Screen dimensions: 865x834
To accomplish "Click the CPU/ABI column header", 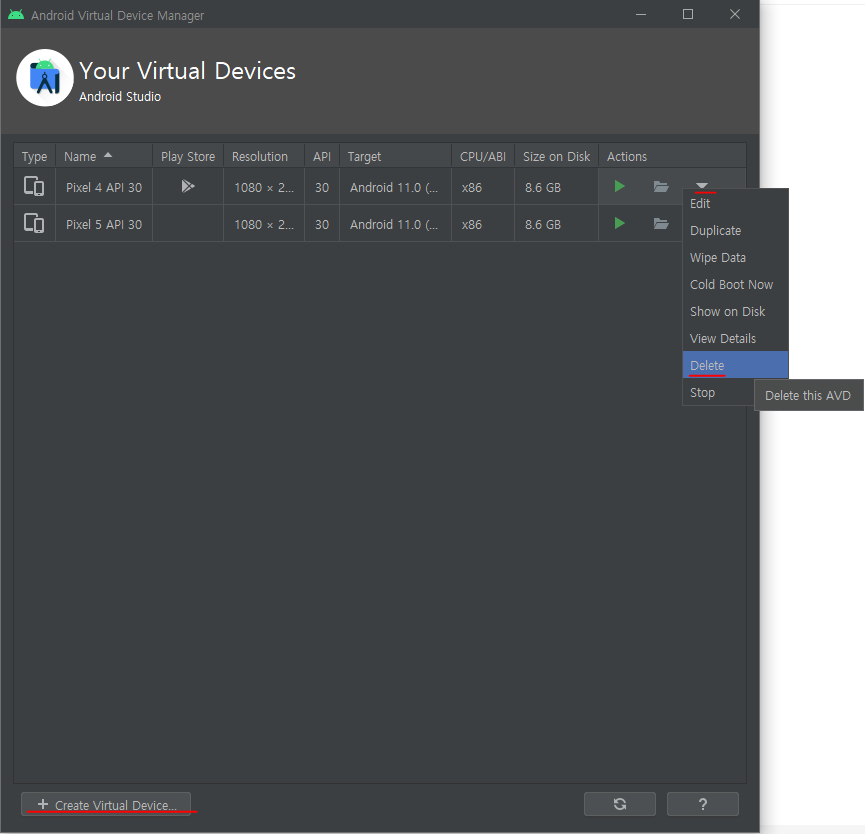I will 483,156.
